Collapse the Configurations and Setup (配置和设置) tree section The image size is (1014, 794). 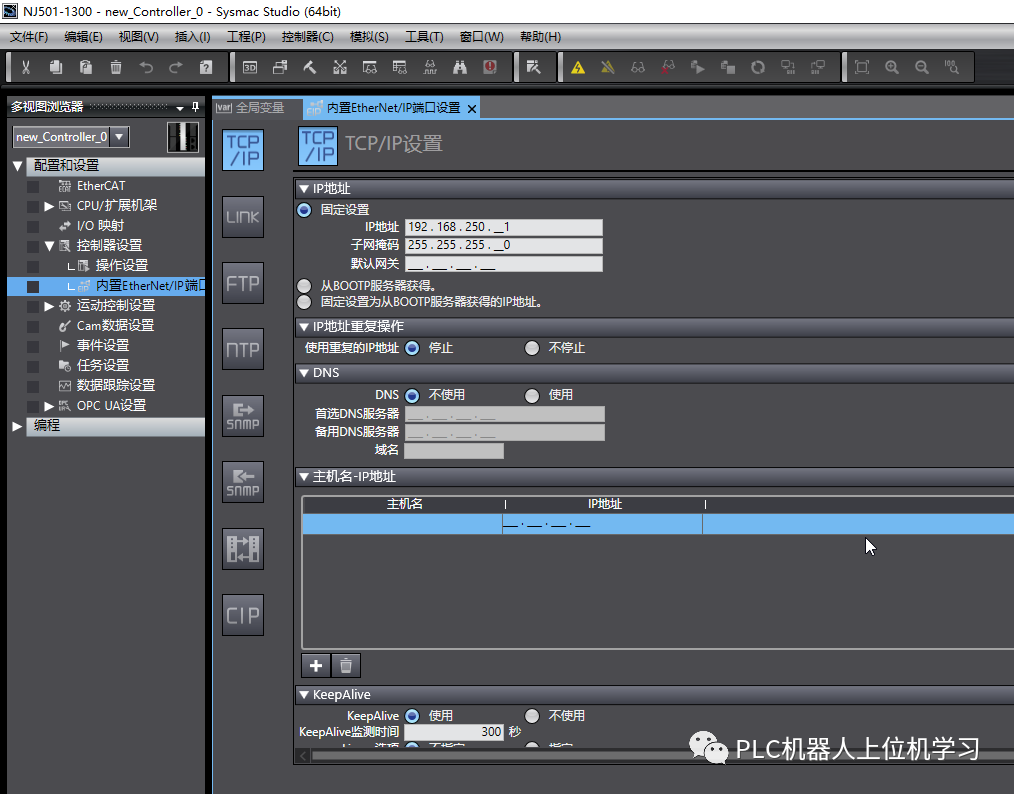[x=17, y=166]
